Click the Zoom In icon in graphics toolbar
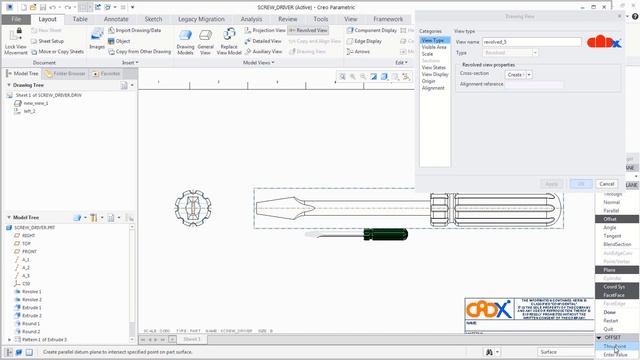 coord(353,76)
